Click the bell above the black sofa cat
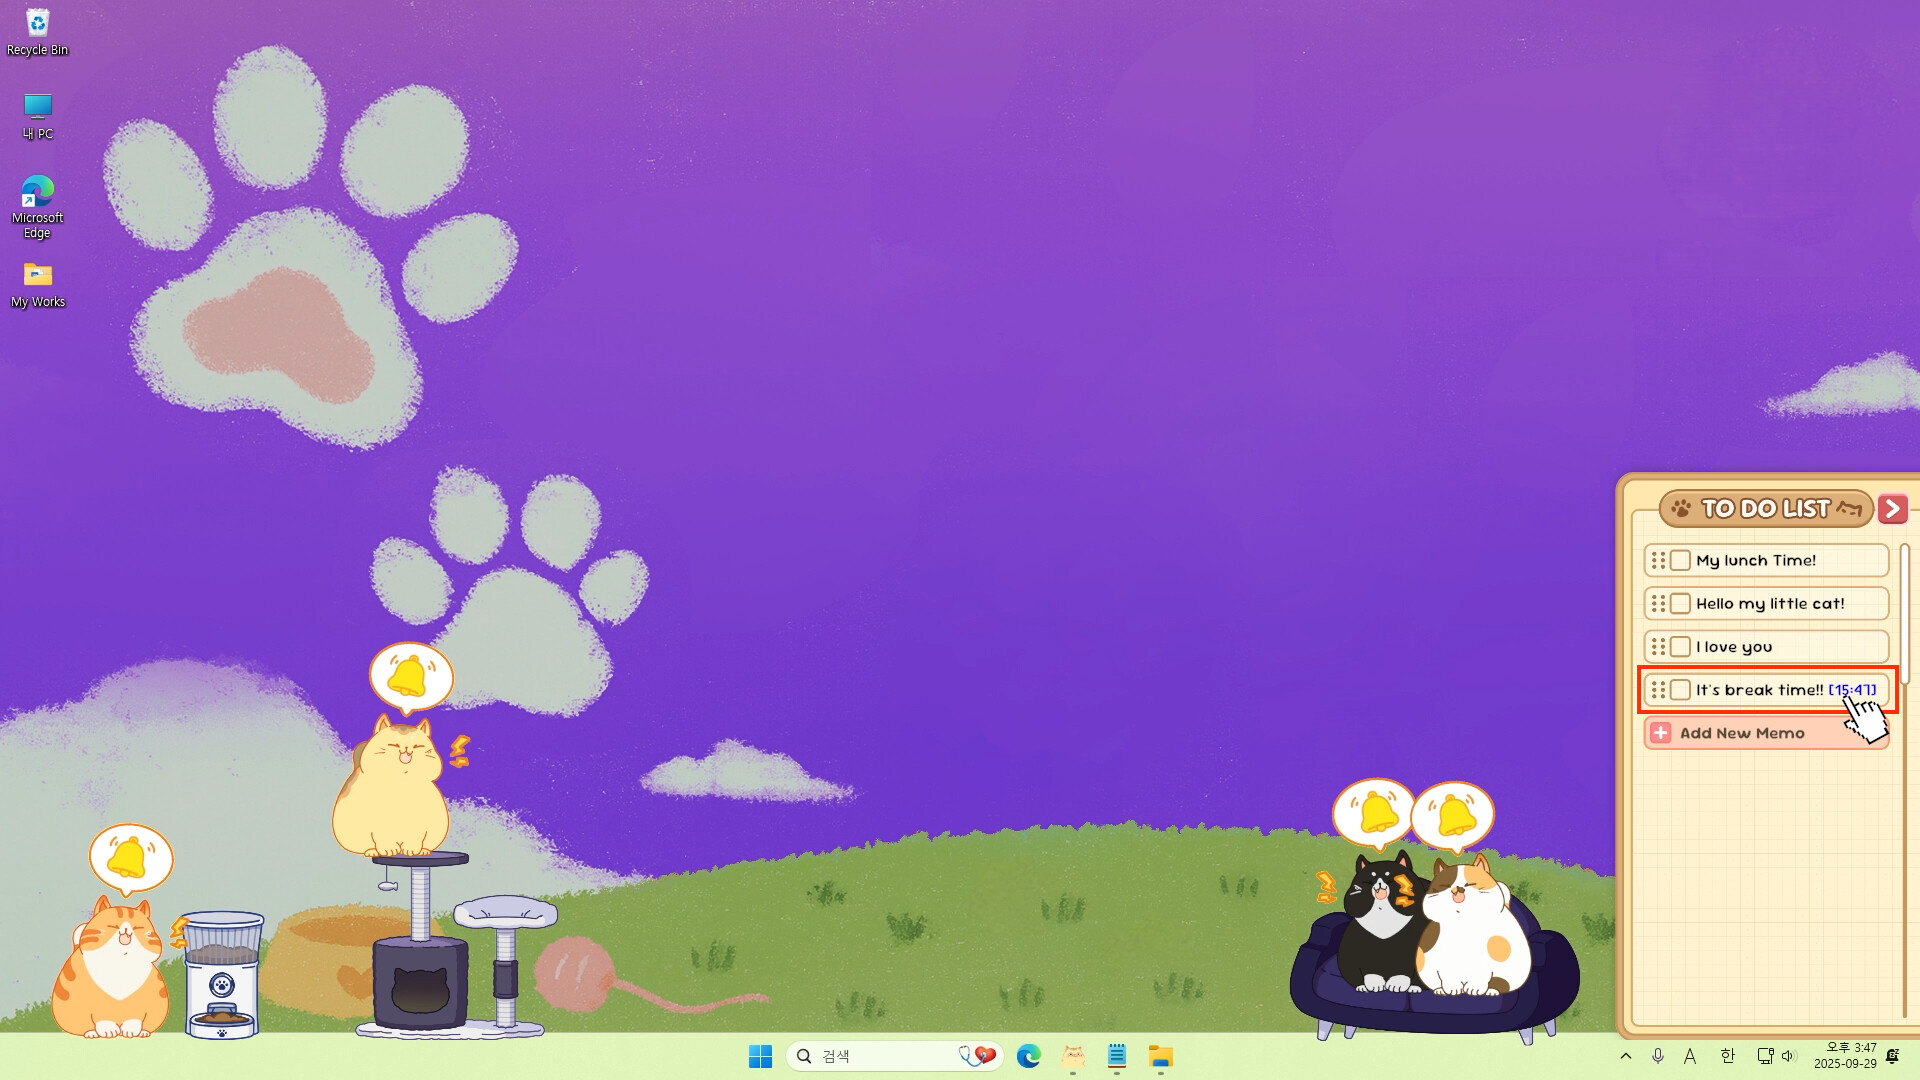Image resolution: width=1920 pixels, height=1080 pixels. (x=1375, y=812)
